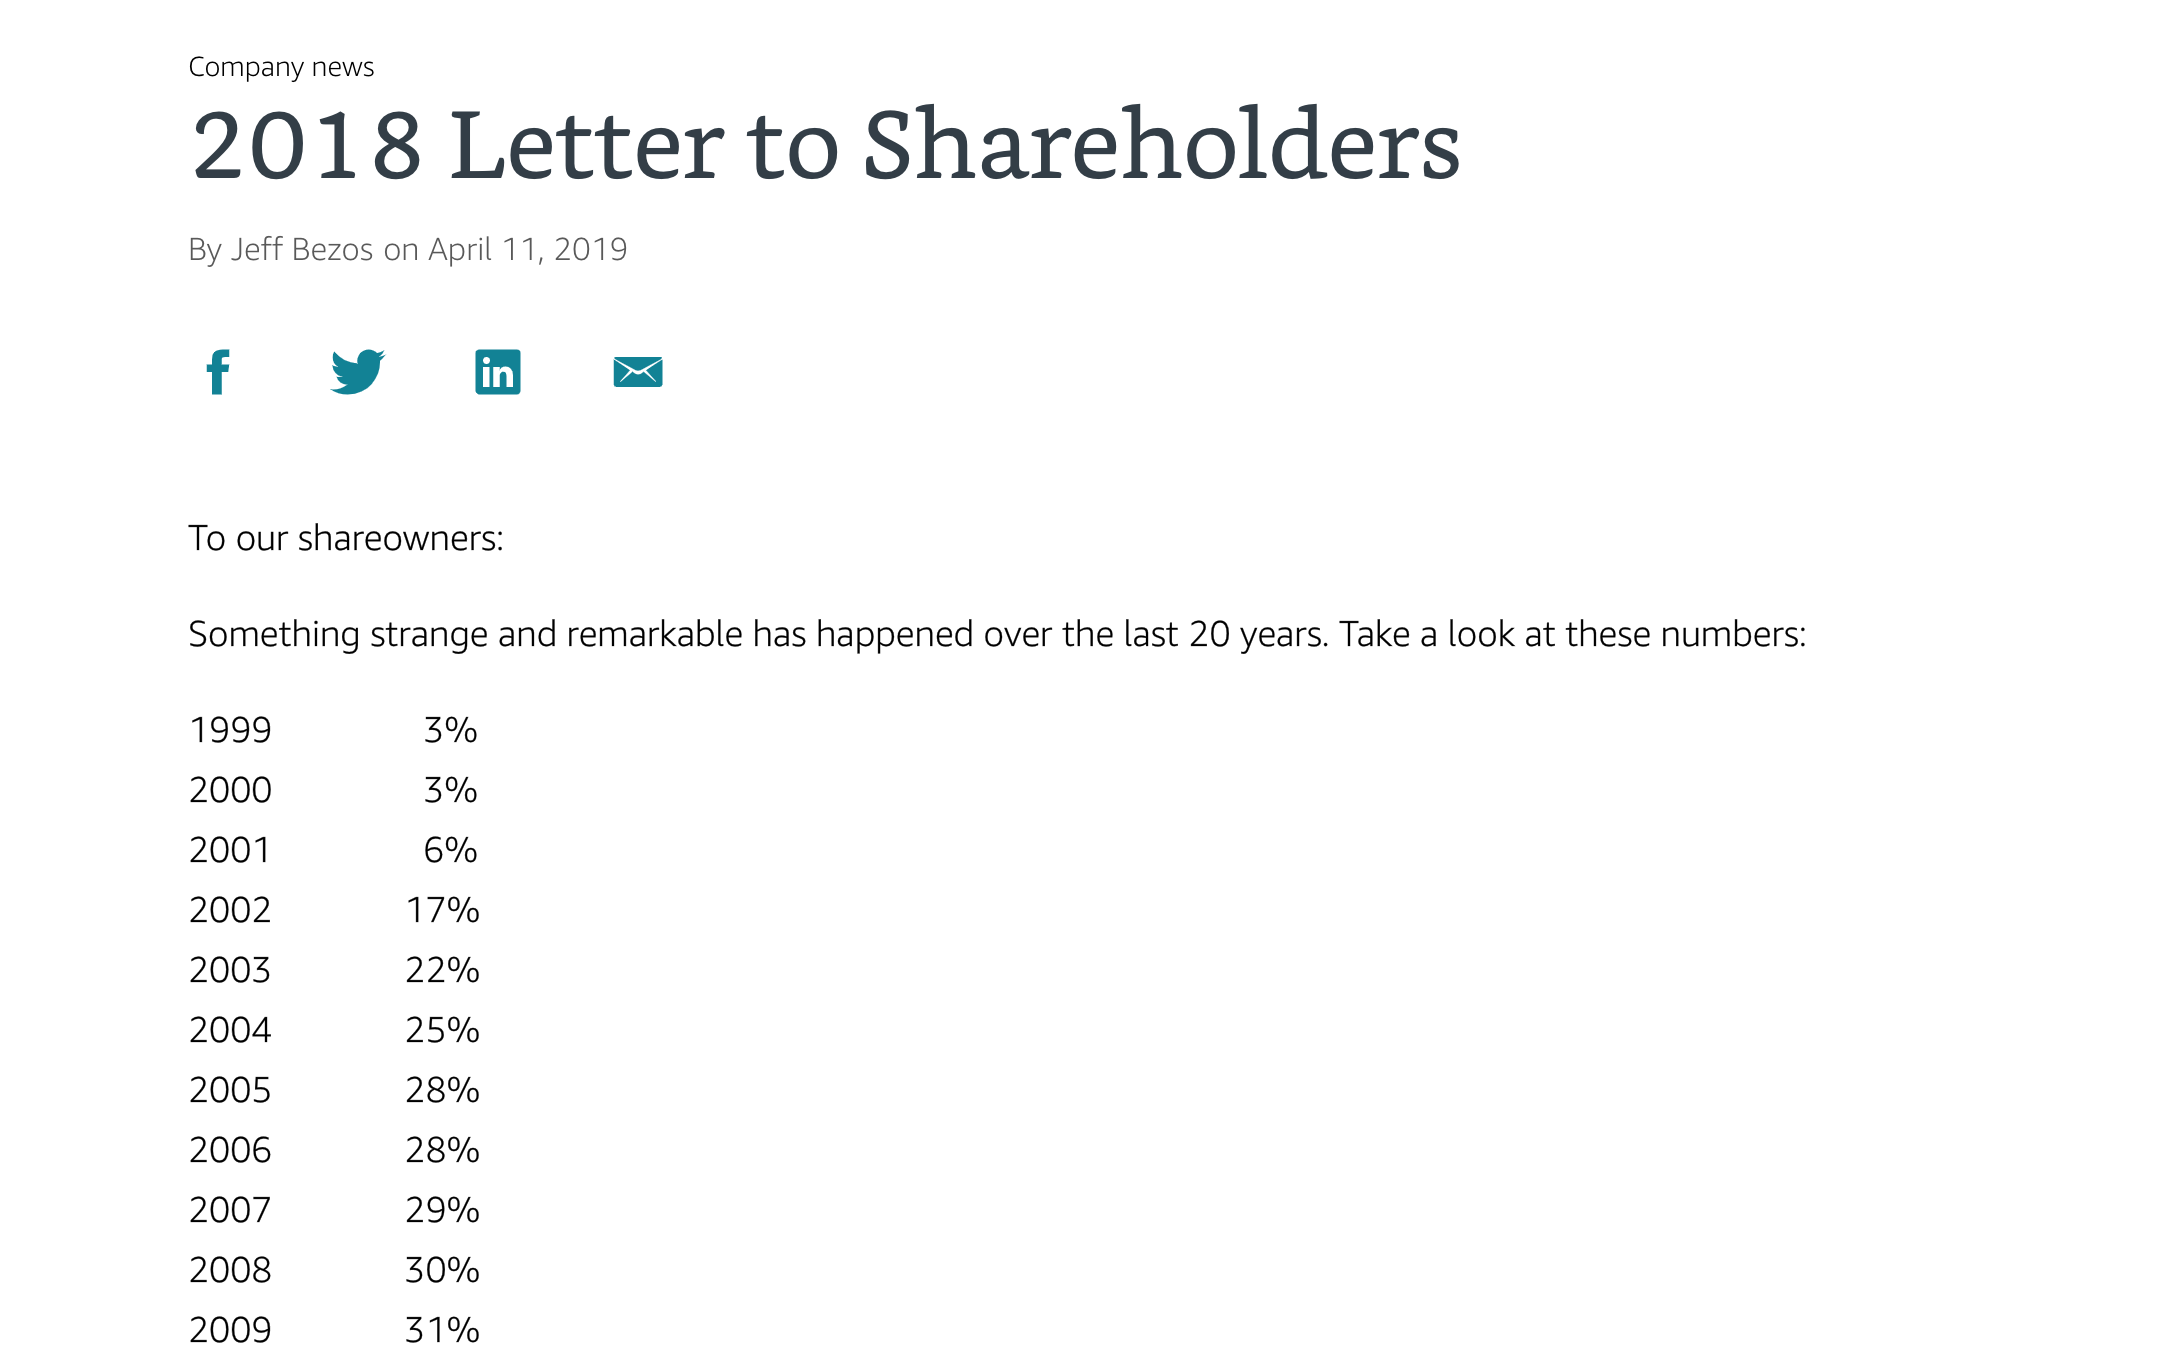The width and height of the screenshot is (2172, 1360).
Task: Share the letter on Facebook
Action: [x=218, y=372]
